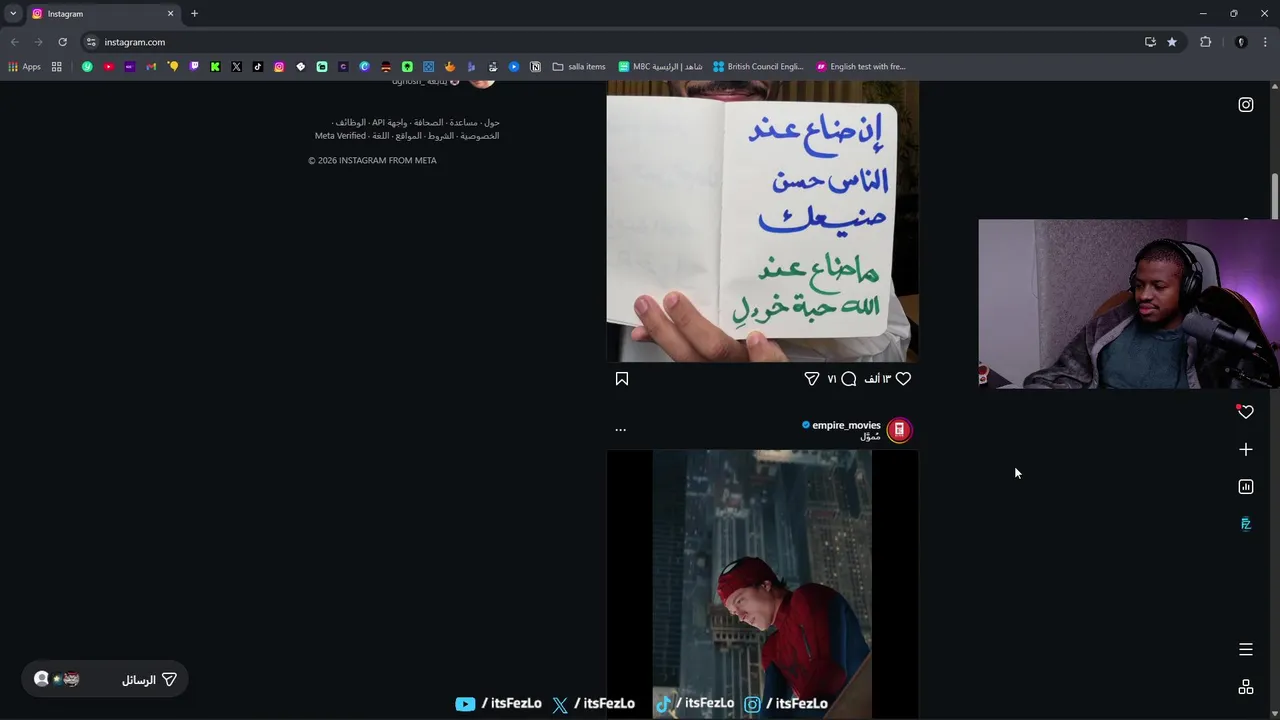Open Chrome three-dot menu
Screen dimensions: 1280x720
[x=1266, y=42]
